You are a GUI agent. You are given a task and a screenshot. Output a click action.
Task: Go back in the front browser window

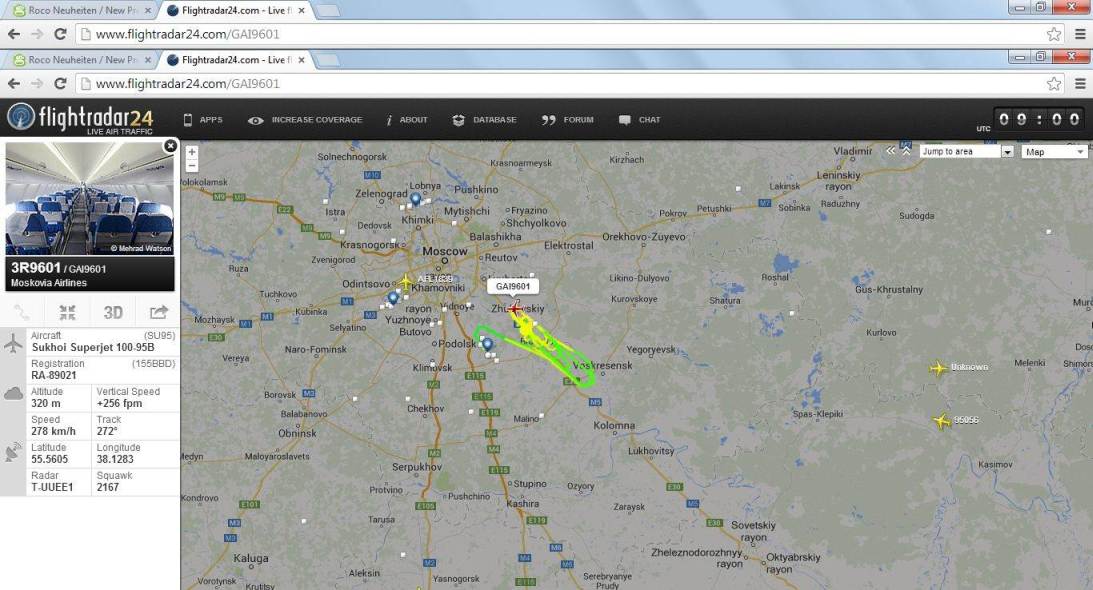[14, 84]
